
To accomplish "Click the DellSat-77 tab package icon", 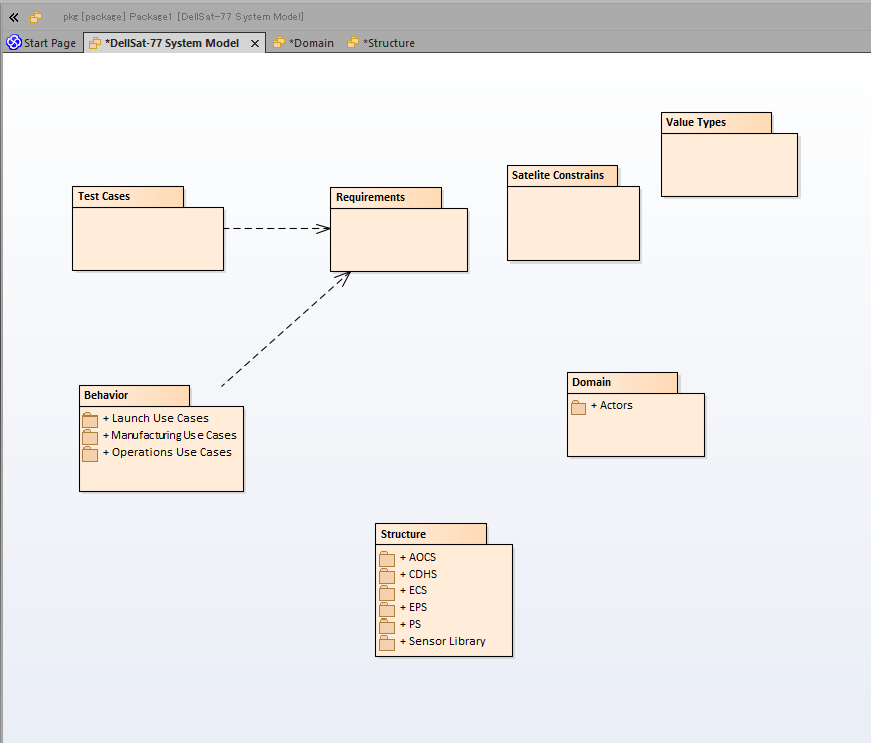I will [95, 43].
